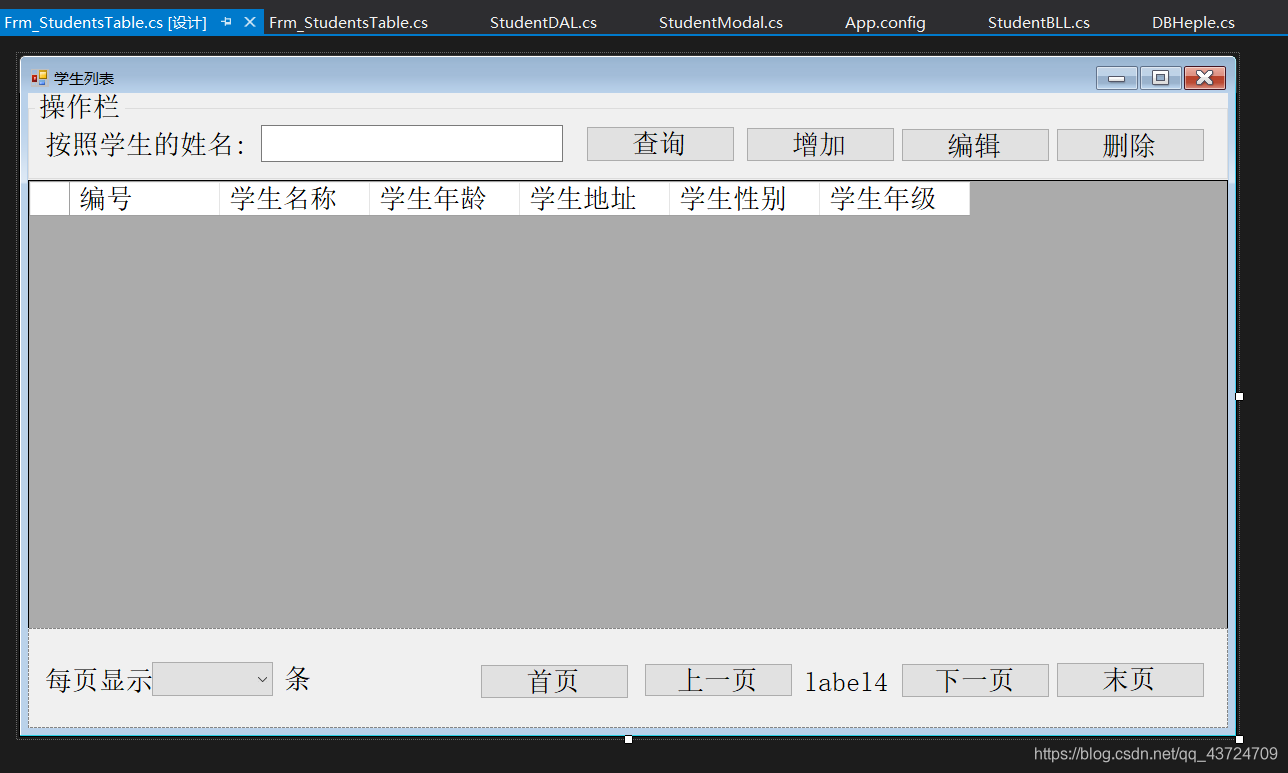Select the 操作栏 group box caption
1288x773 pixels.
pos(79,106)
